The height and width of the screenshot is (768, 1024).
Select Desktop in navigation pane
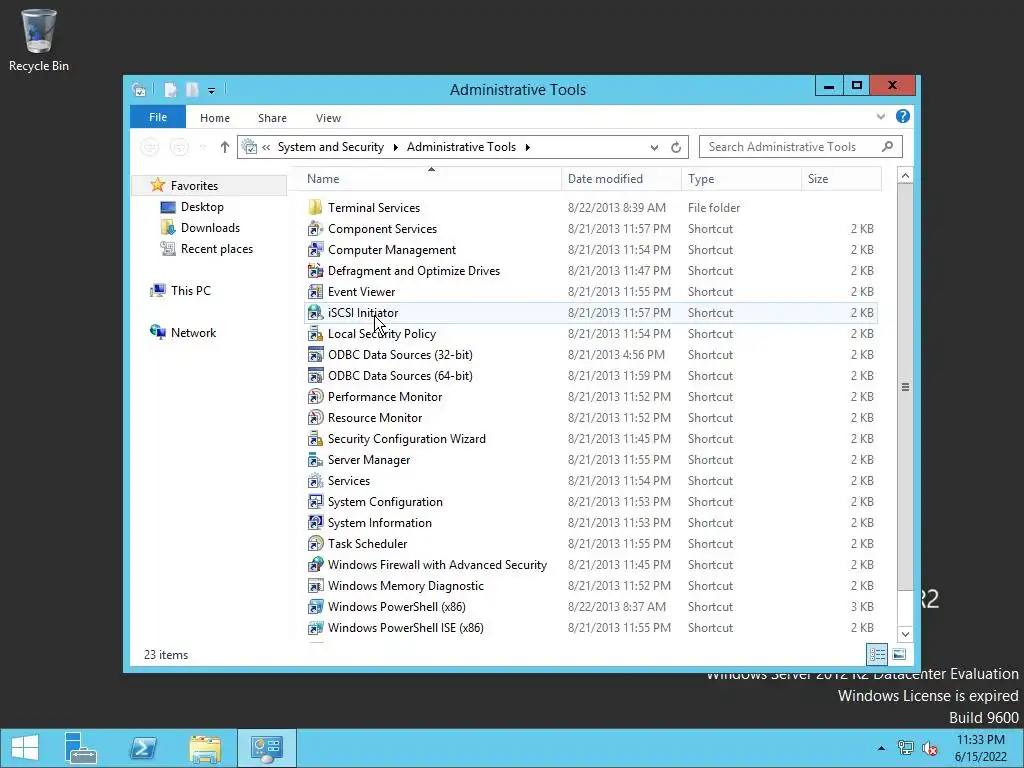pos(202,207)
